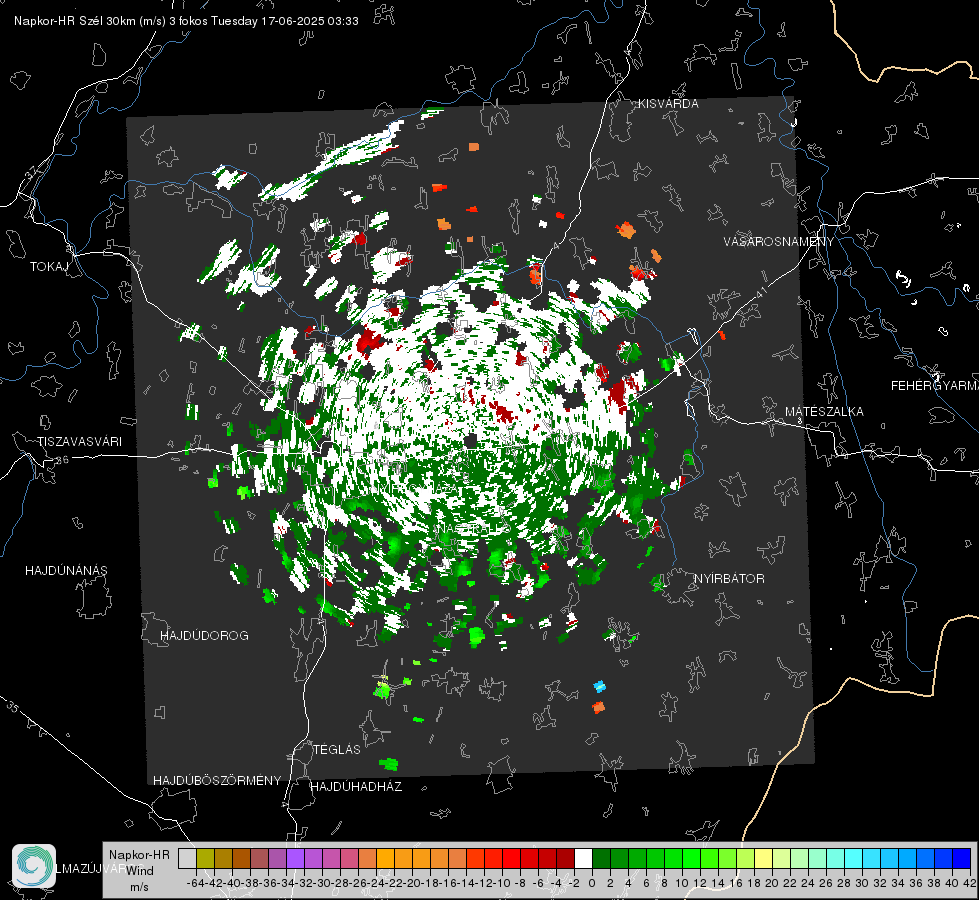Image resolution: width=979 pixels, height=900 pixels.
Task: Click the small cyan echo patch on radar
Action: pos(599,686)
